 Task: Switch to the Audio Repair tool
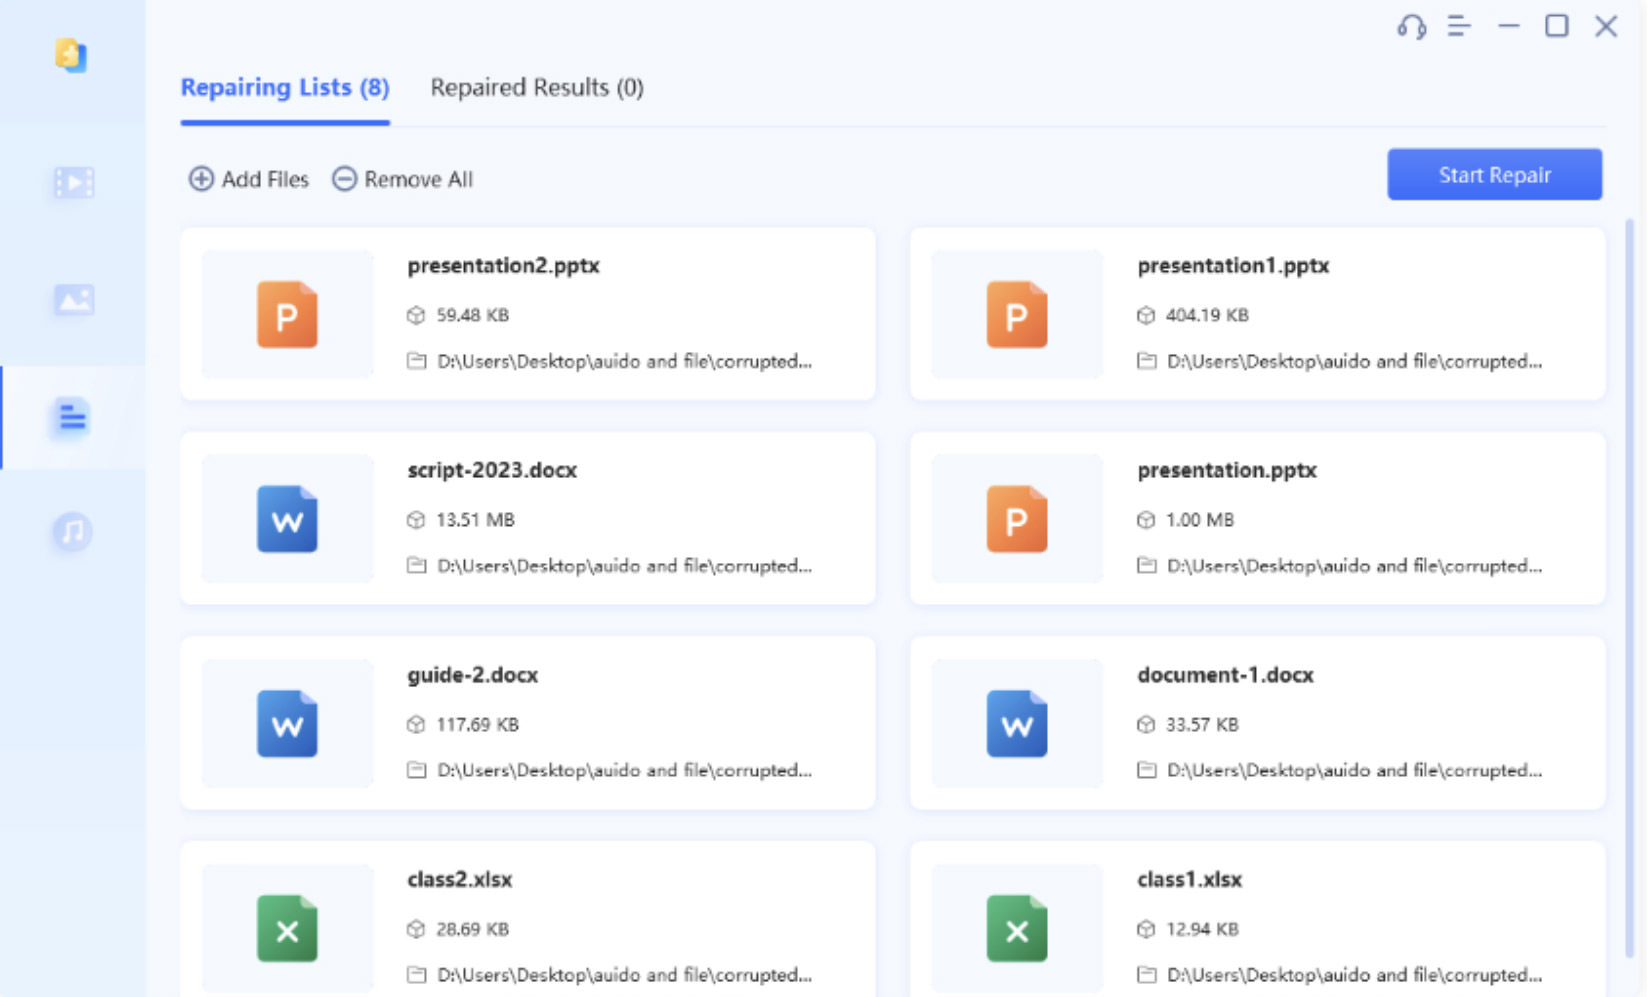[71, 531]
